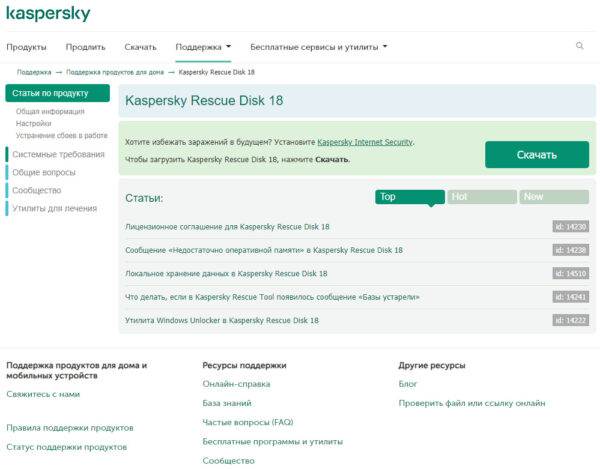
Task: Expand Бесплатные сервисы и утилиты dropdown
Action: [319, 47]
